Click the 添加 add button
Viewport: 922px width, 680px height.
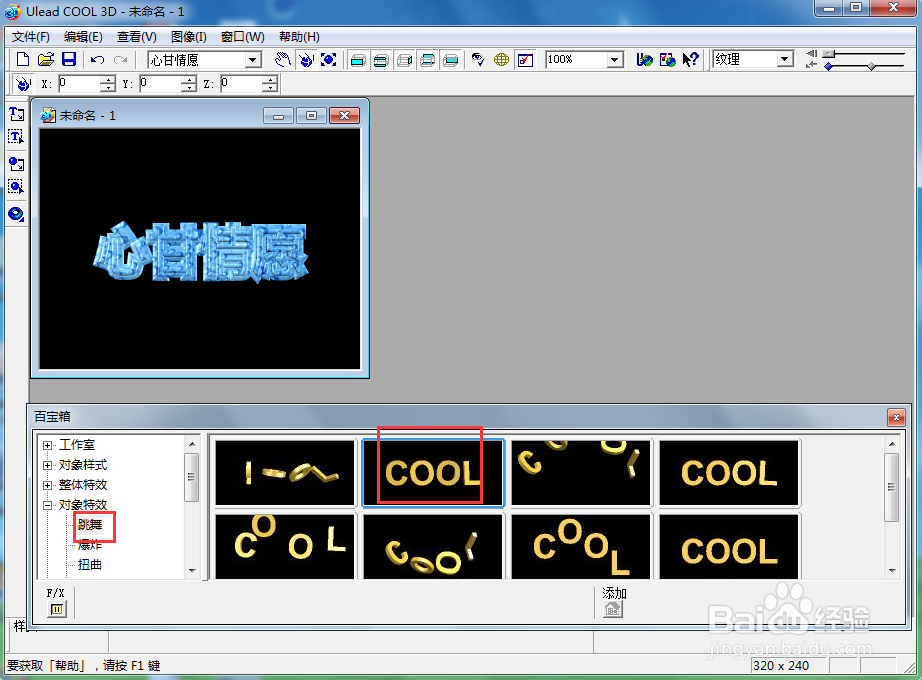(613, 609)
